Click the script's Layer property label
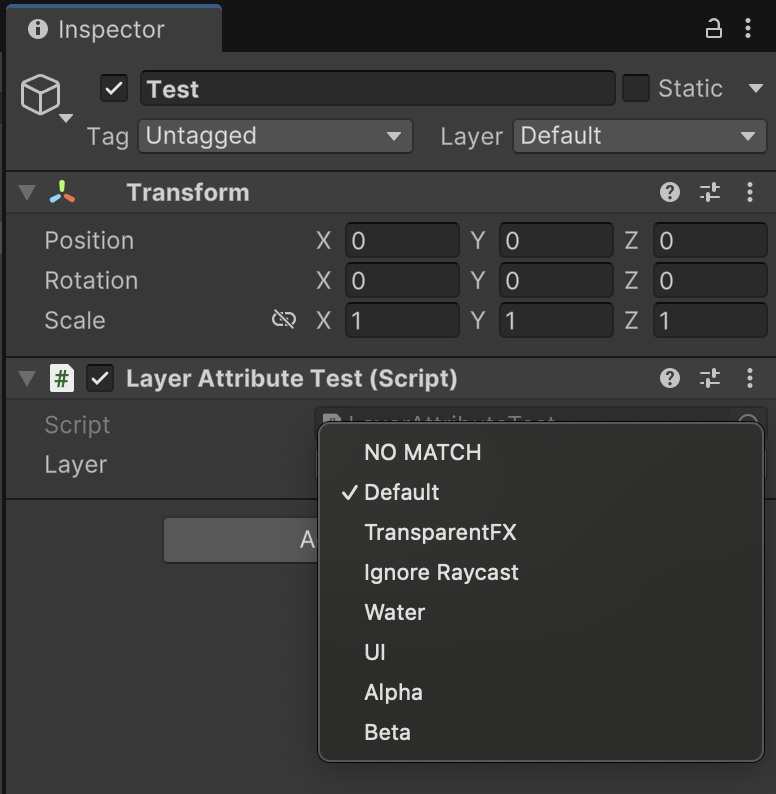 pos(76,465)
